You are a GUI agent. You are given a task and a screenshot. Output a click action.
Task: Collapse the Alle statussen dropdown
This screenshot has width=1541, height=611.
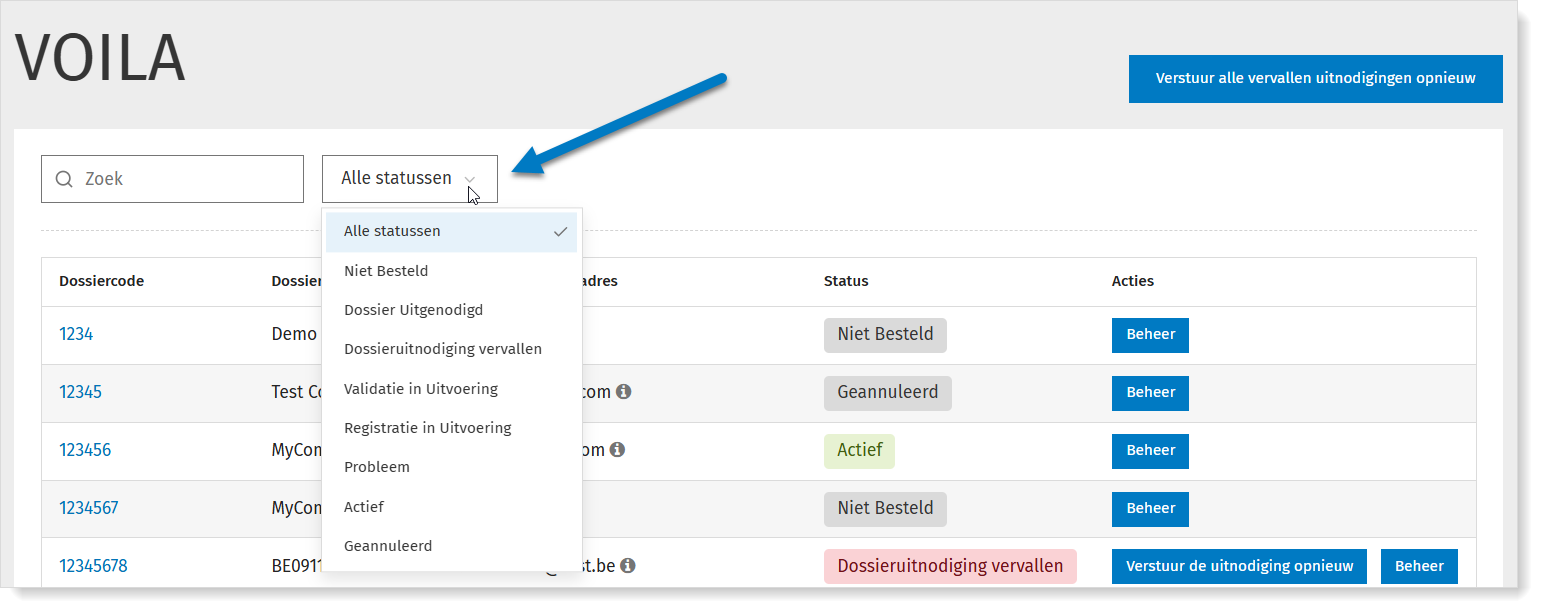click(410, 179)
